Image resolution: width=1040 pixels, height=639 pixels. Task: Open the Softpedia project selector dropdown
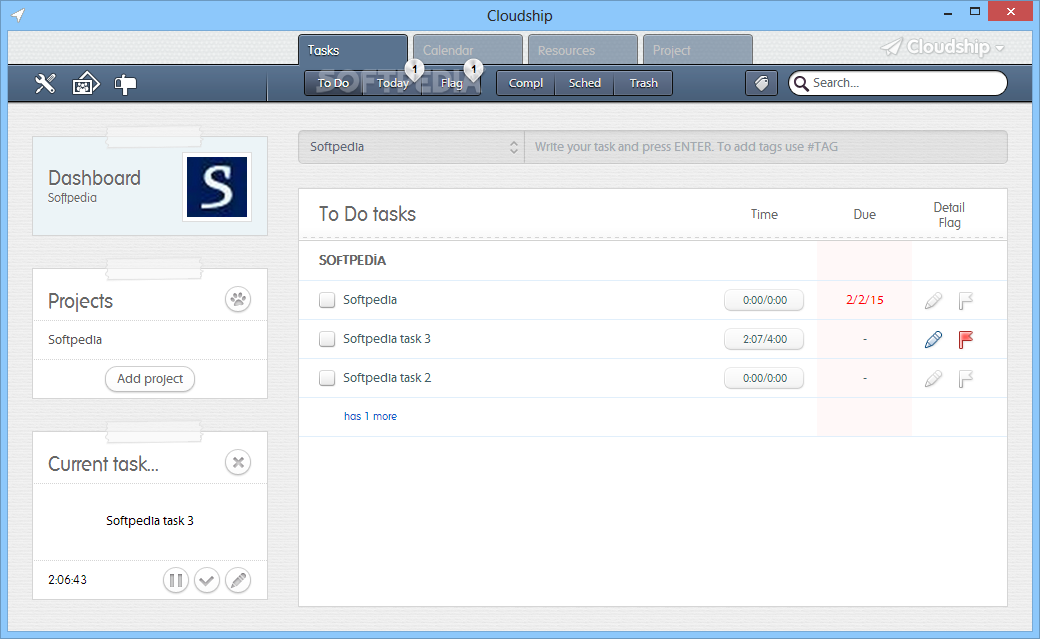(411, 147)
